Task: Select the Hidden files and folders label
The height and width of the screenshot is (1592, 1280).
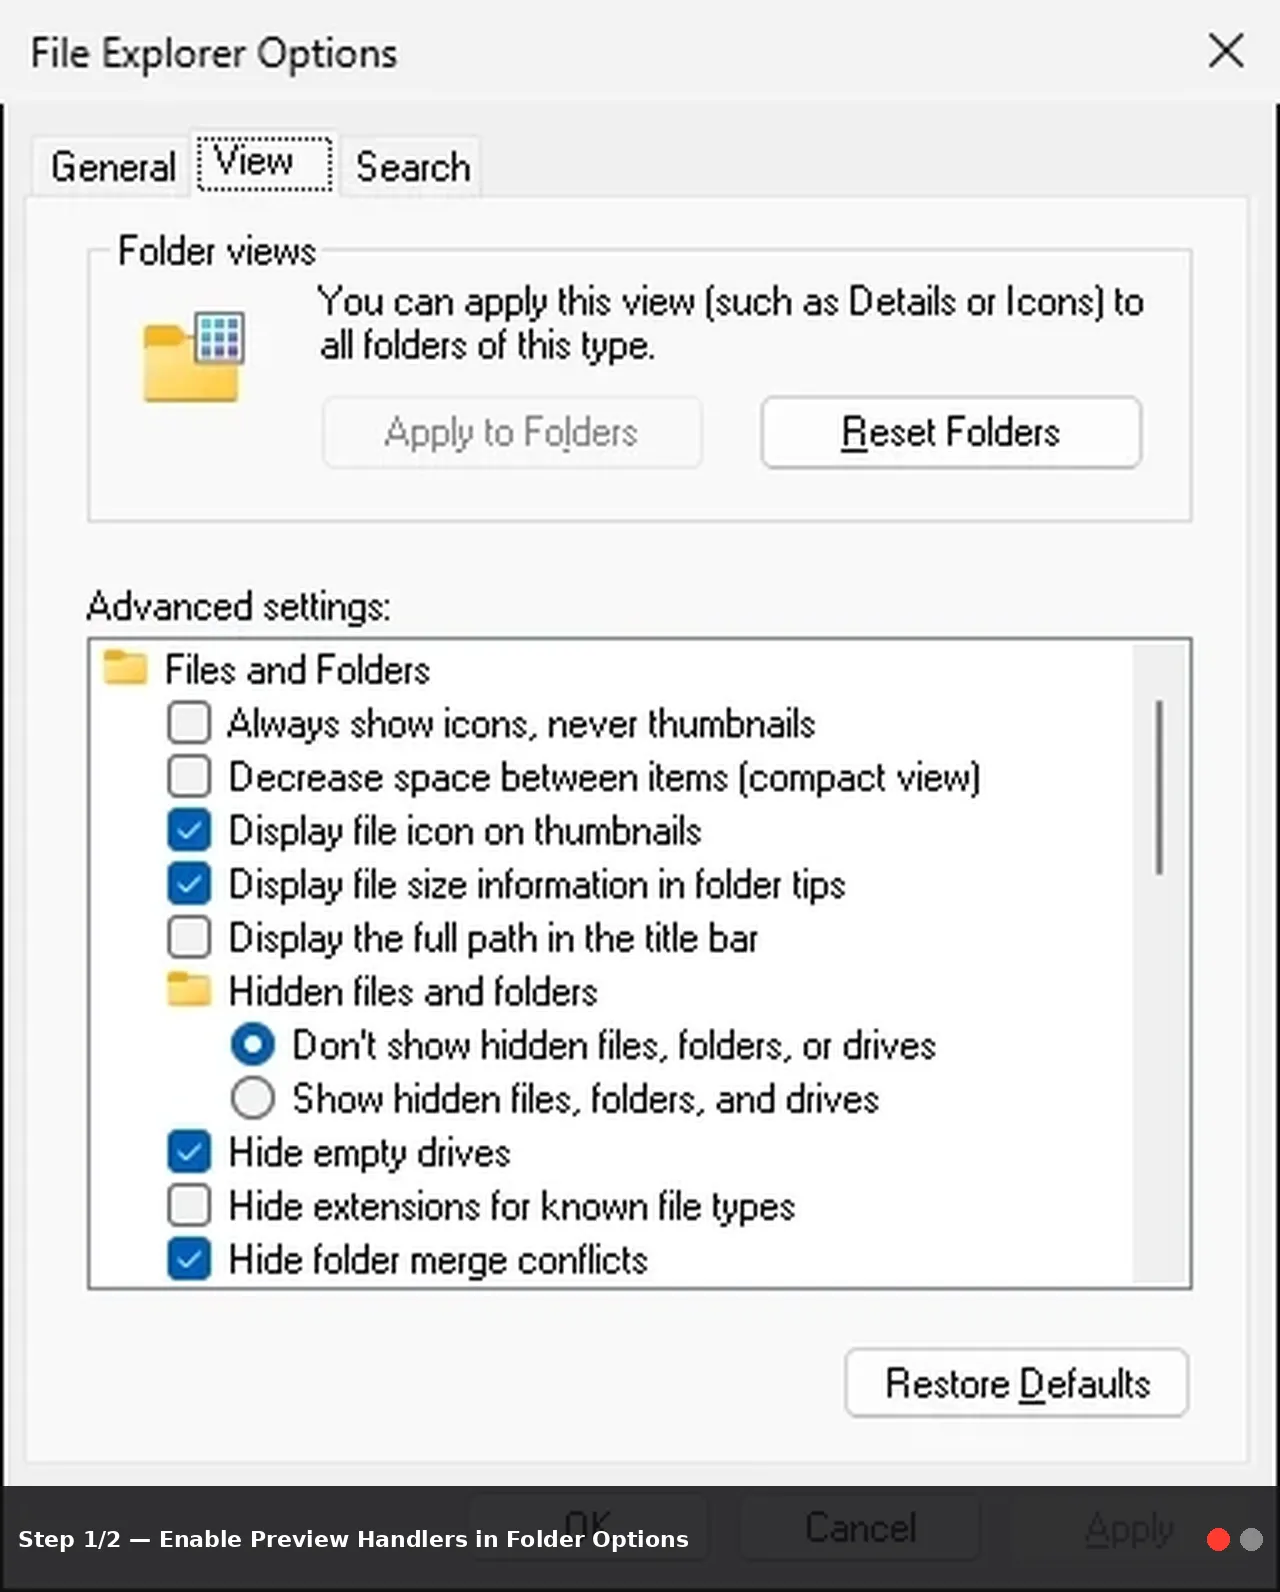Action: [x=413, y=991]
